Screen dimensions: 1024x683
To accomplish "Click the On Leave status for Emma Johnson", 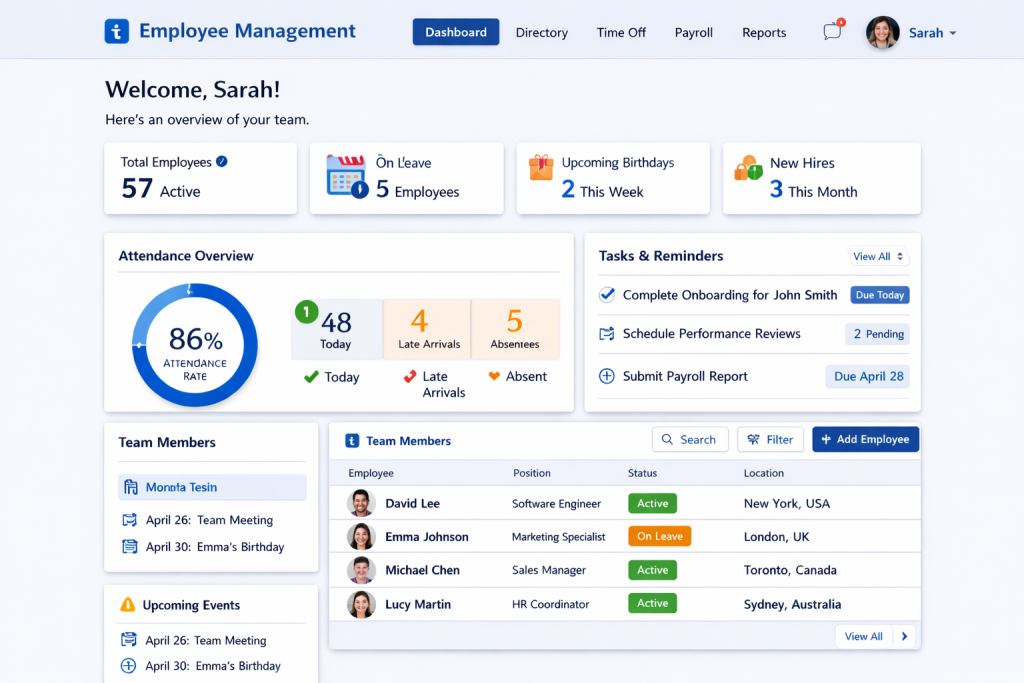I will pos(660,536).
